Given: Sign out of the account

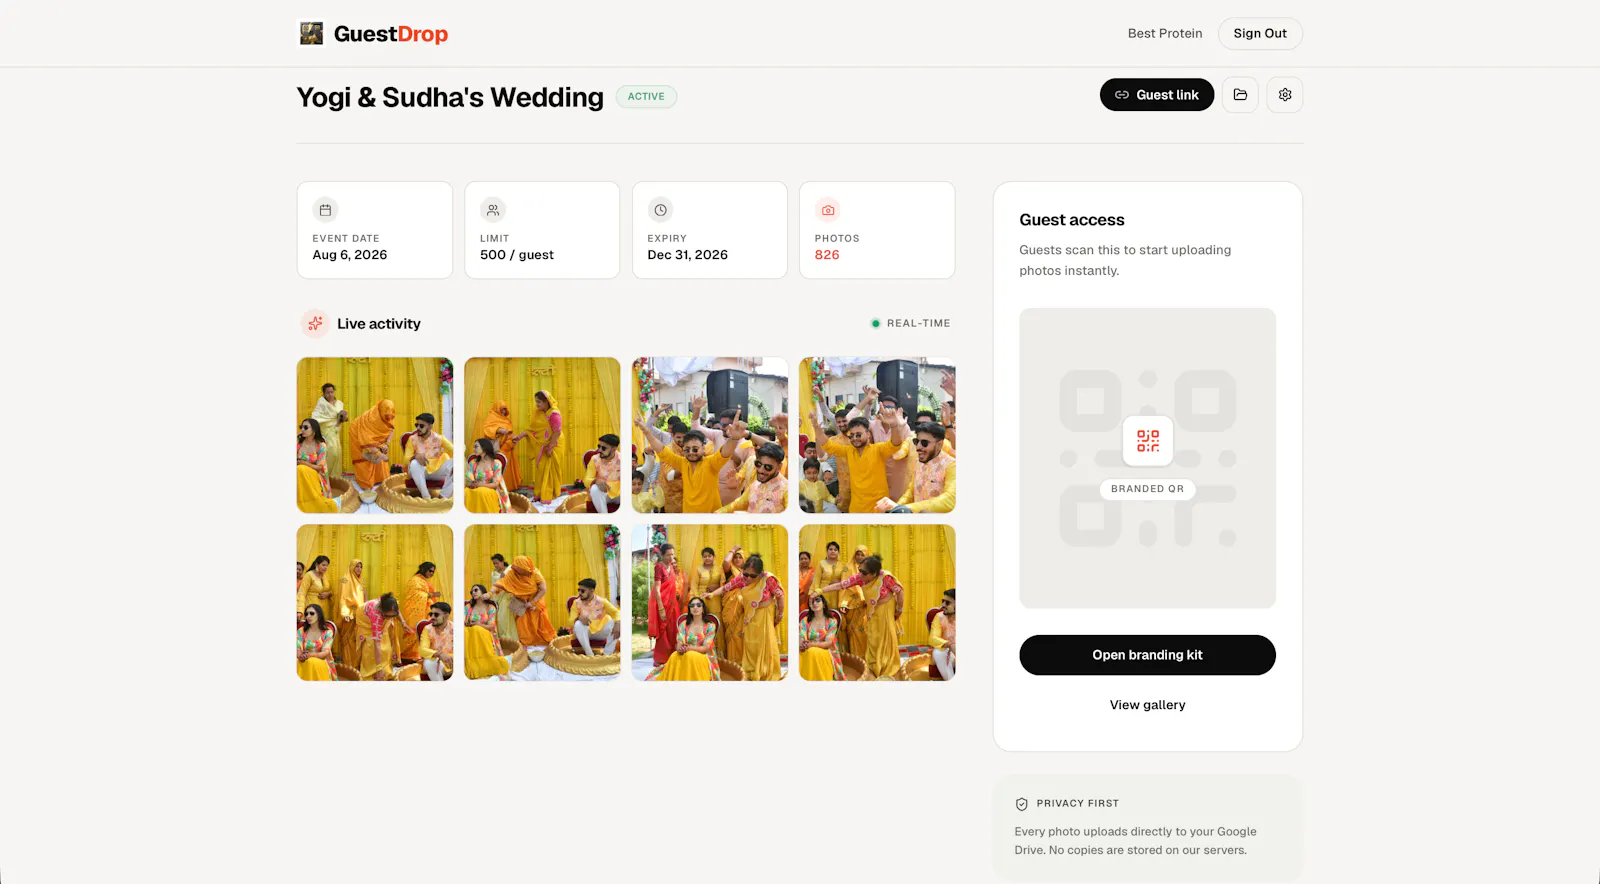Looking at the screenshot, I should (x=1260, y=33).
